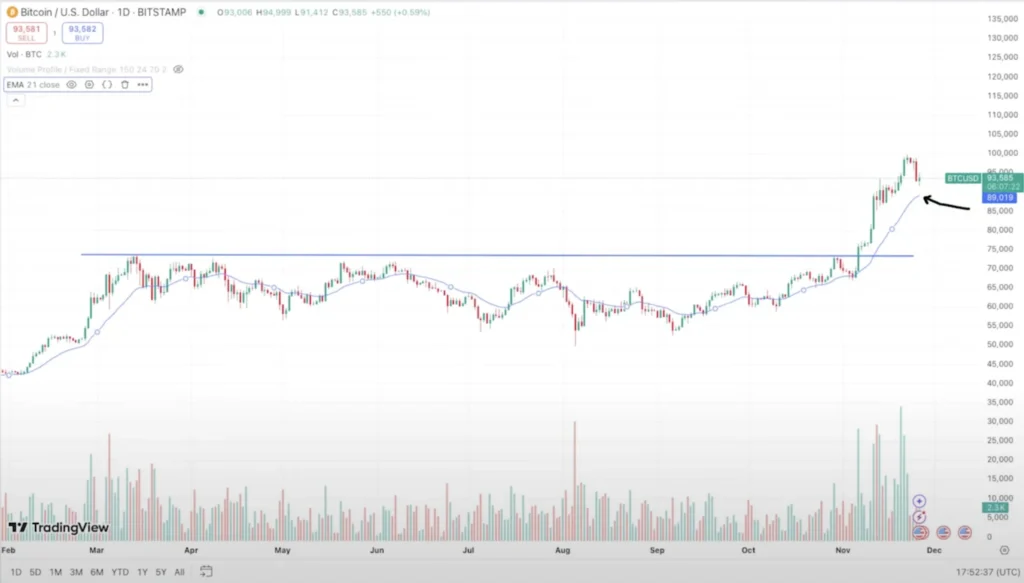Viewport: 1024px width, 583px height.
Task: Open the go-to-date calendar icon
Action: (x=206, y=572)
